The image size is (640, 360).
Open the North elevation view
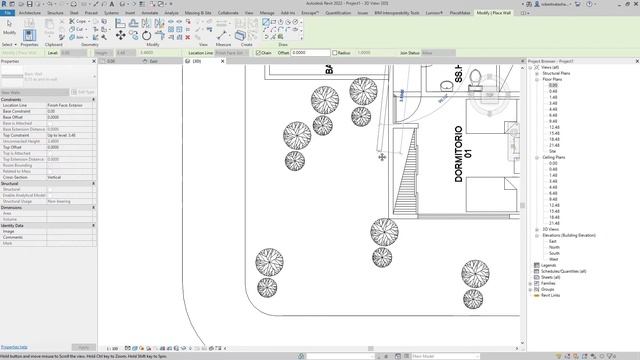[554, 247]
